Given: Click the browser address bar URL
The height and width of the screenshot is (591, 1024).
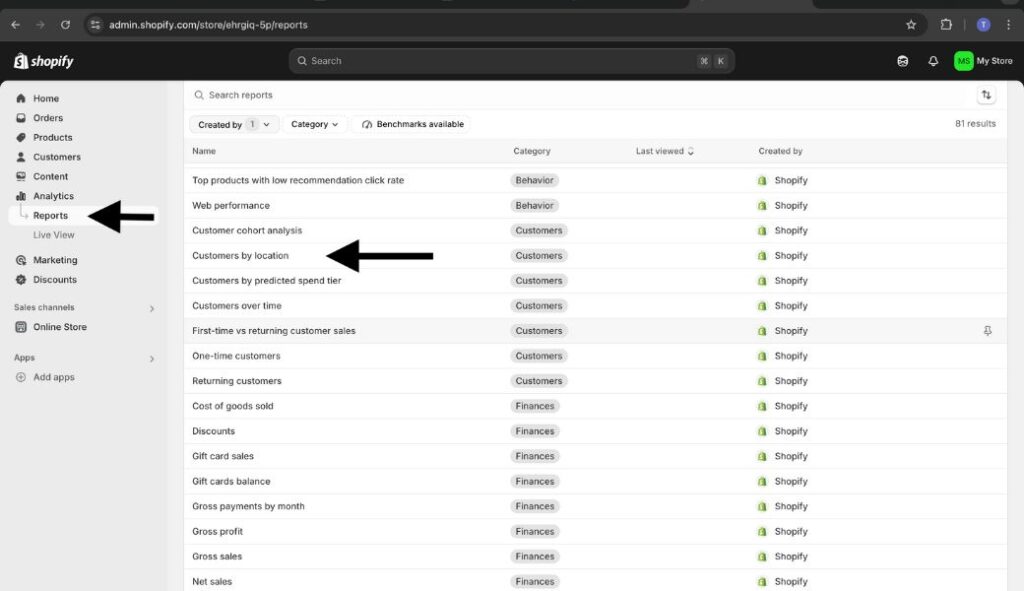Looking at the screenshot, I should point(208,25).
